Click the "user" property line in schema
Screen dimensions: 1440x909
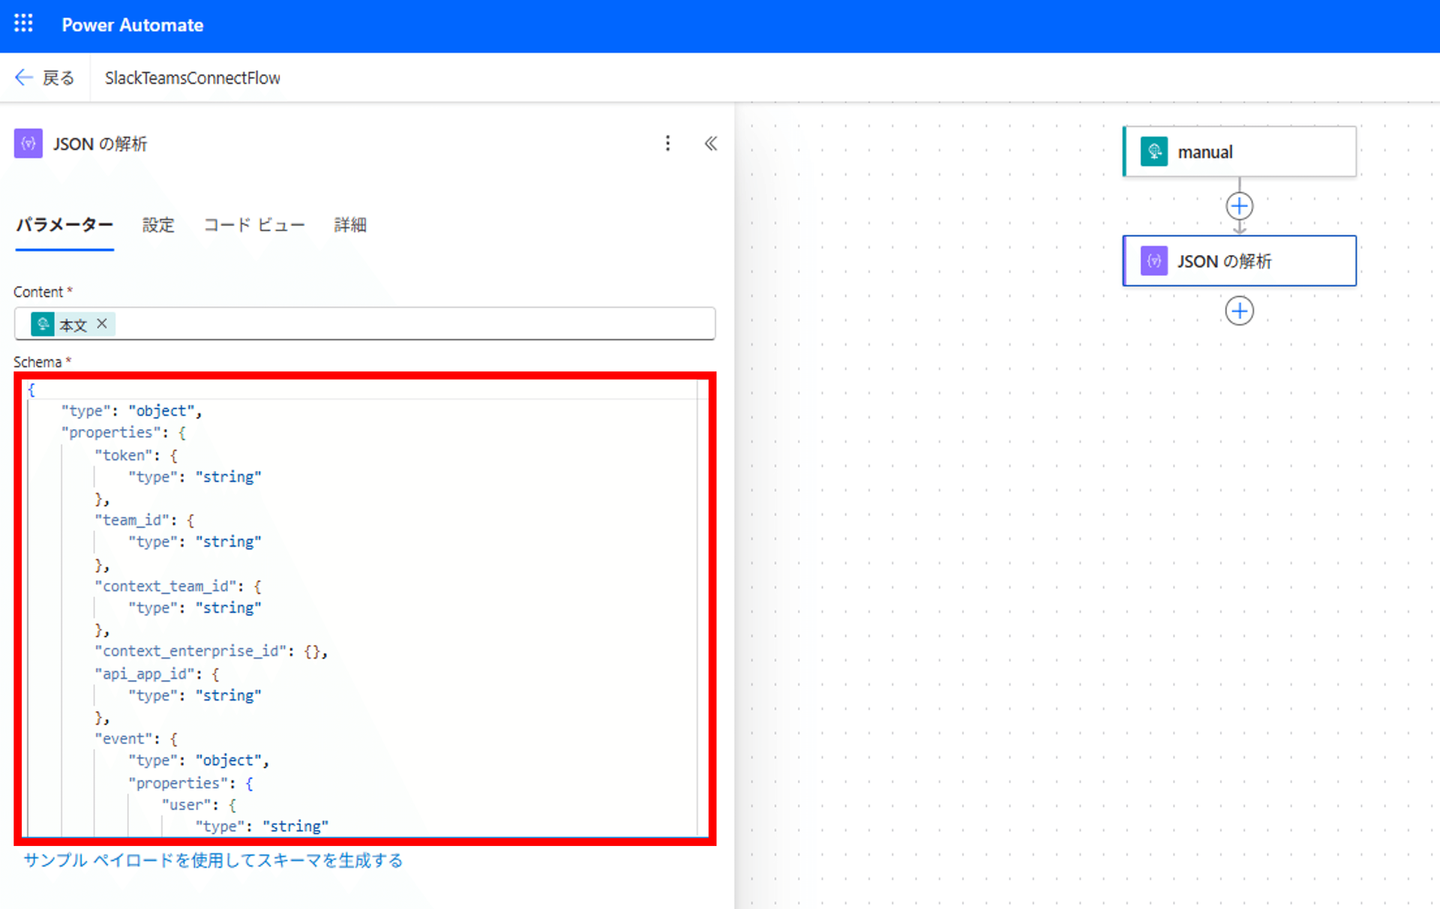point(199,805)
